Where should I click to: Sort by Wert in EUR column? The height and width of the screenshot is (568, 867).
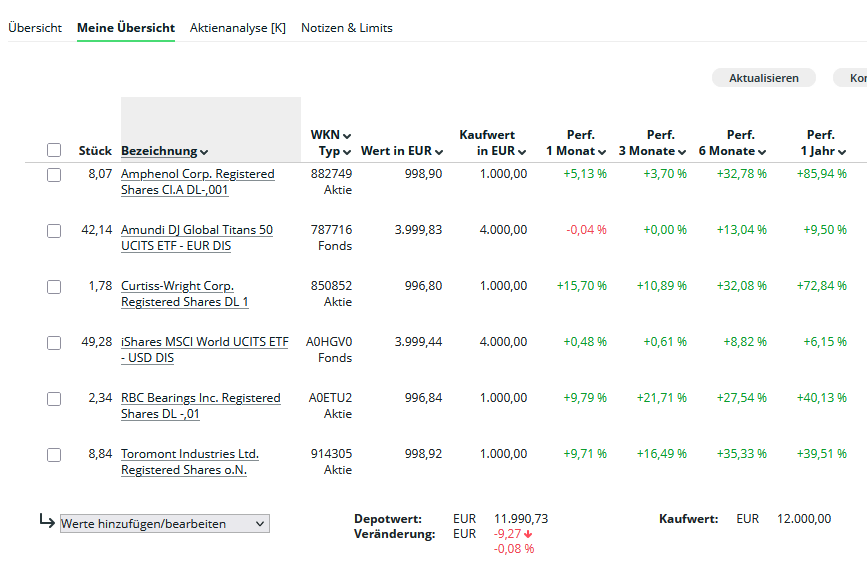click(402, 151)
